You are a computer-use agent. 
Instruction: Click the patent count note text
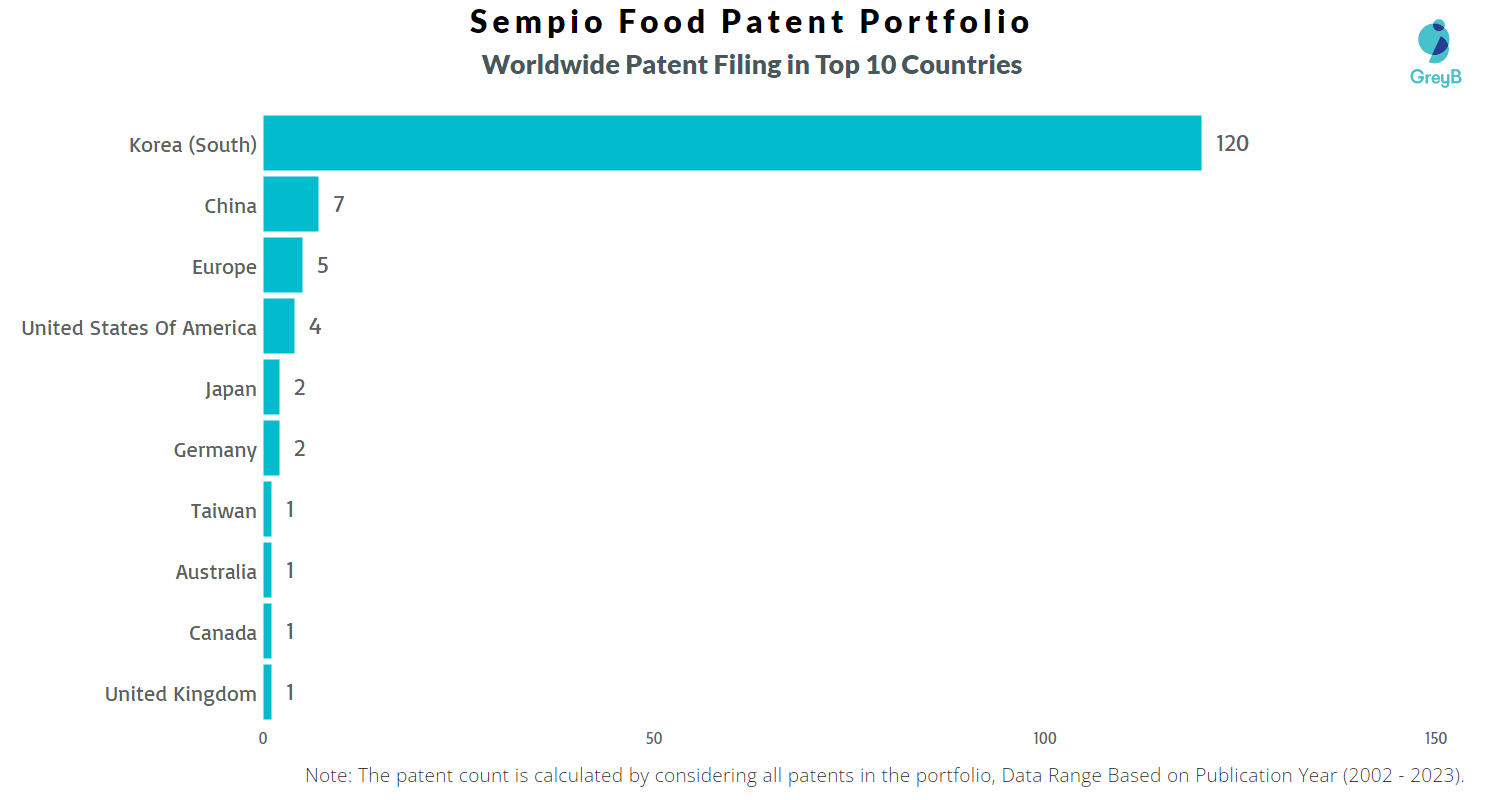click(885, 775)
